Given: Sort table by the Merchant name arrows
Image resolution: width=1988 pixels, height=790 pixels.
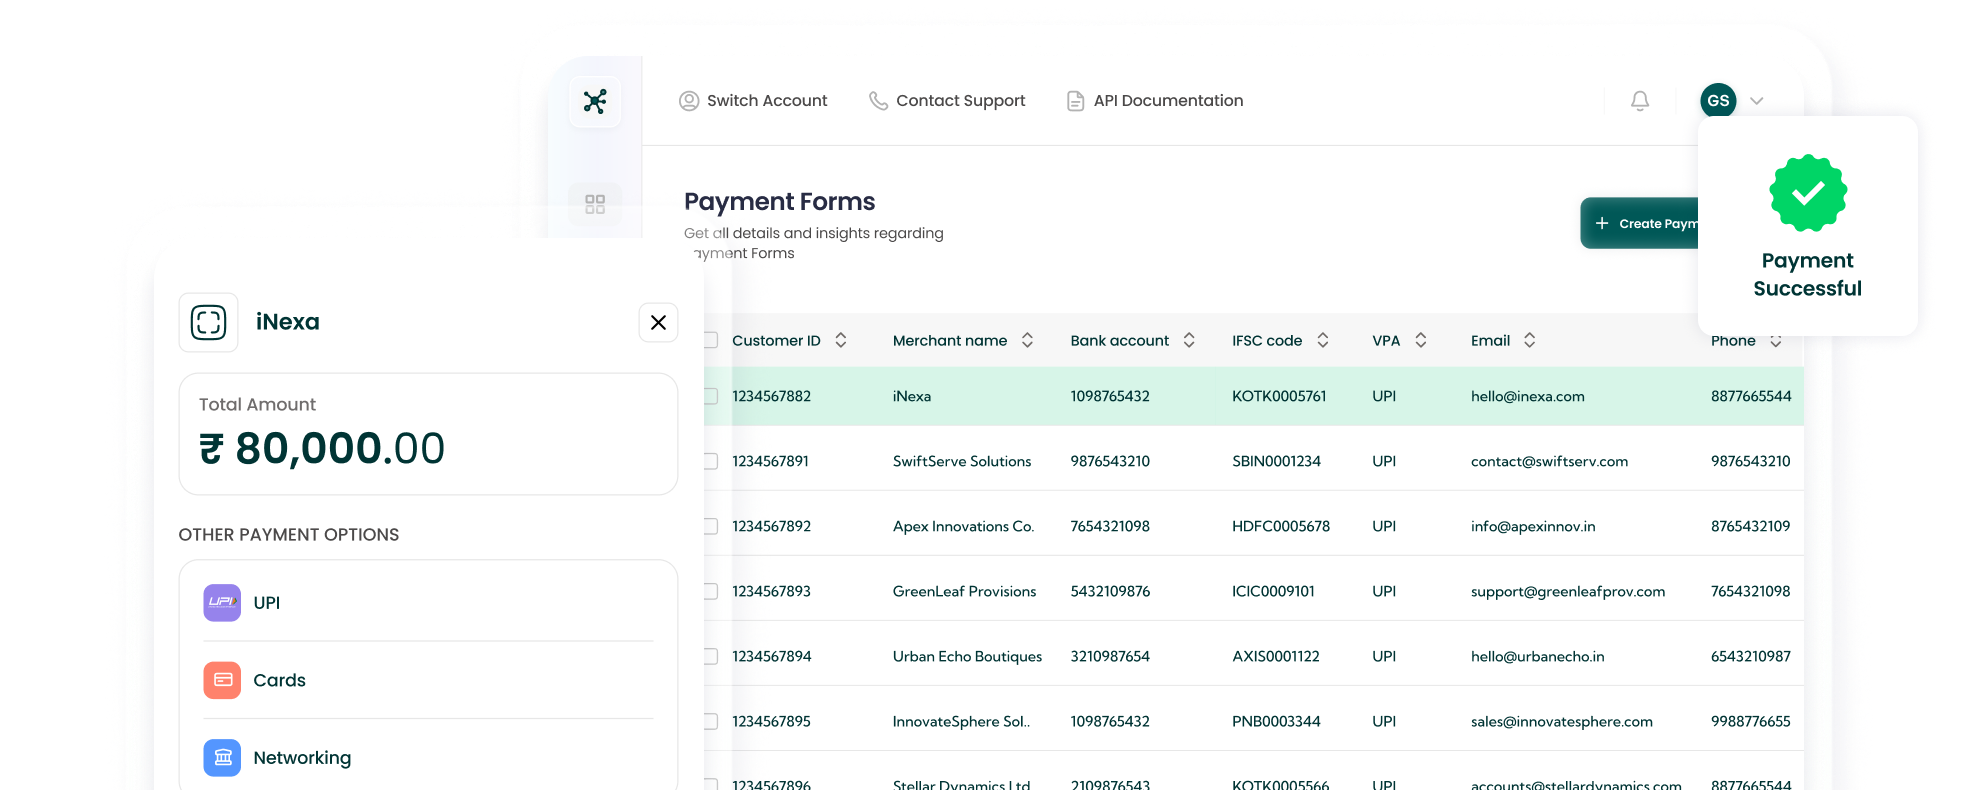Looking at the screenshot, I should (x=1027, y=340).
